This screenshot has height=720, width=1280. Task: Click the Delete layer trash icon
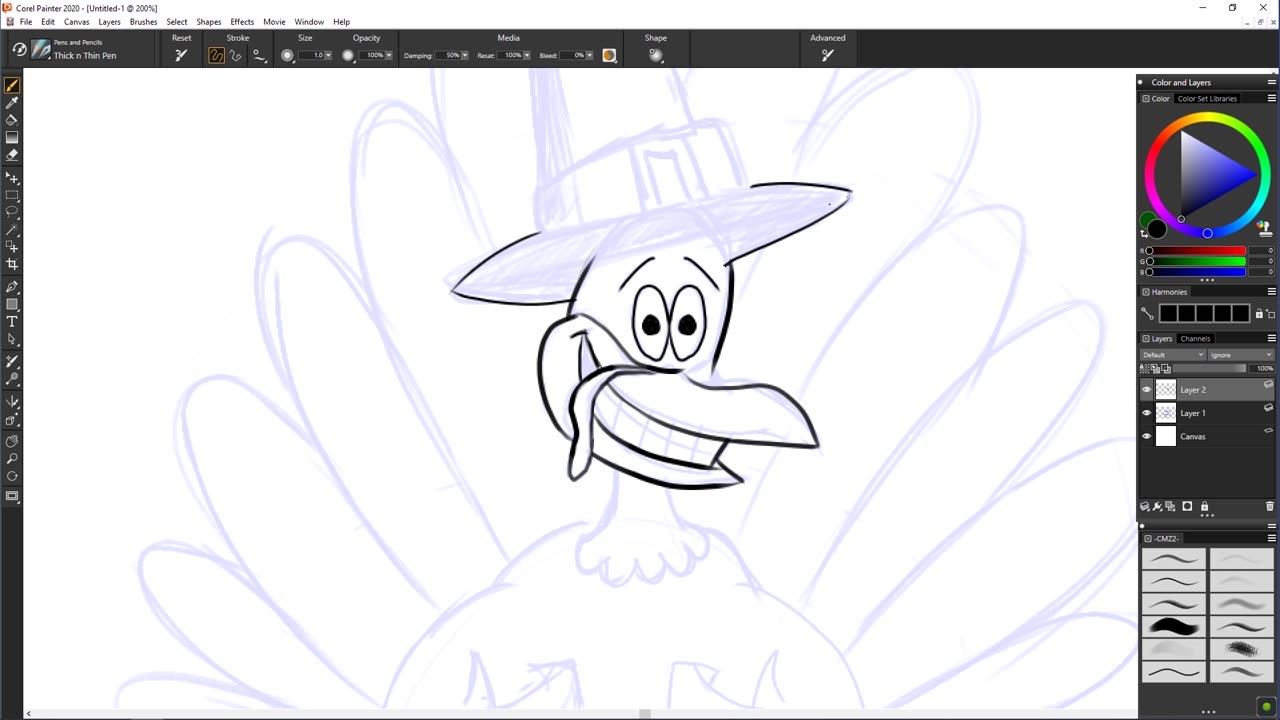click(1270, 506)
